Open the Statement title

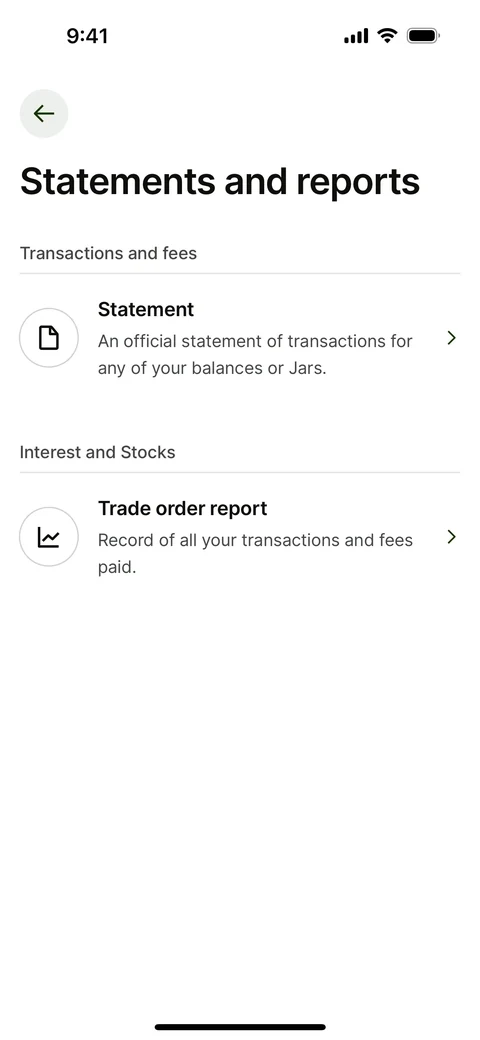(146, 310)
